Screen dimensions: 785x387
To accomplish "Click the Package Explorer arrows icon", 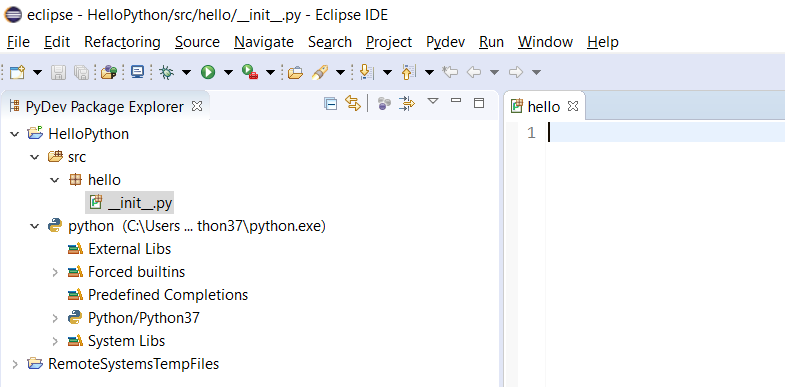I will pos(407,104).
